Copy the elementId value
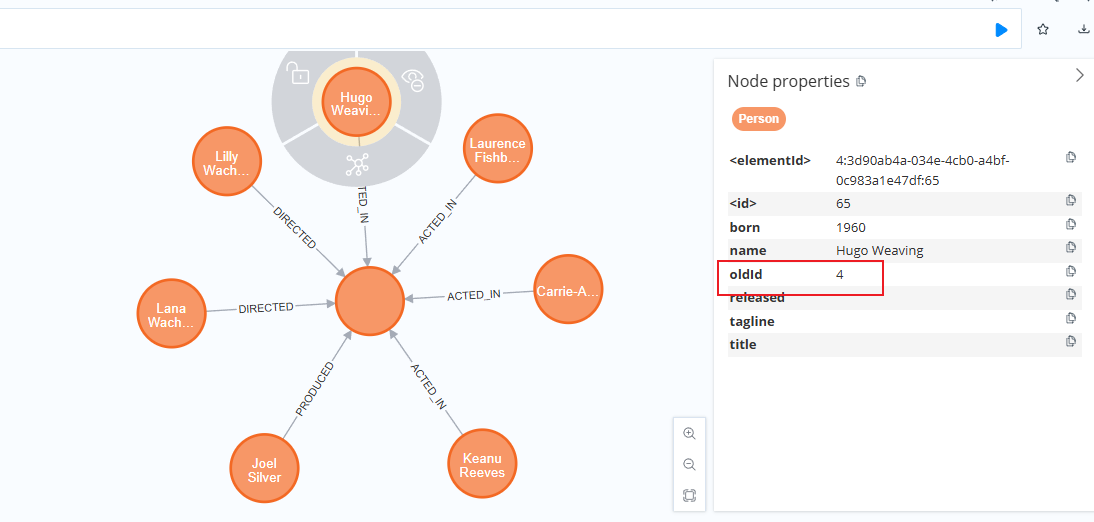Image resolution: width=1094 pixels, height=522 pixels. point(1071,157)
